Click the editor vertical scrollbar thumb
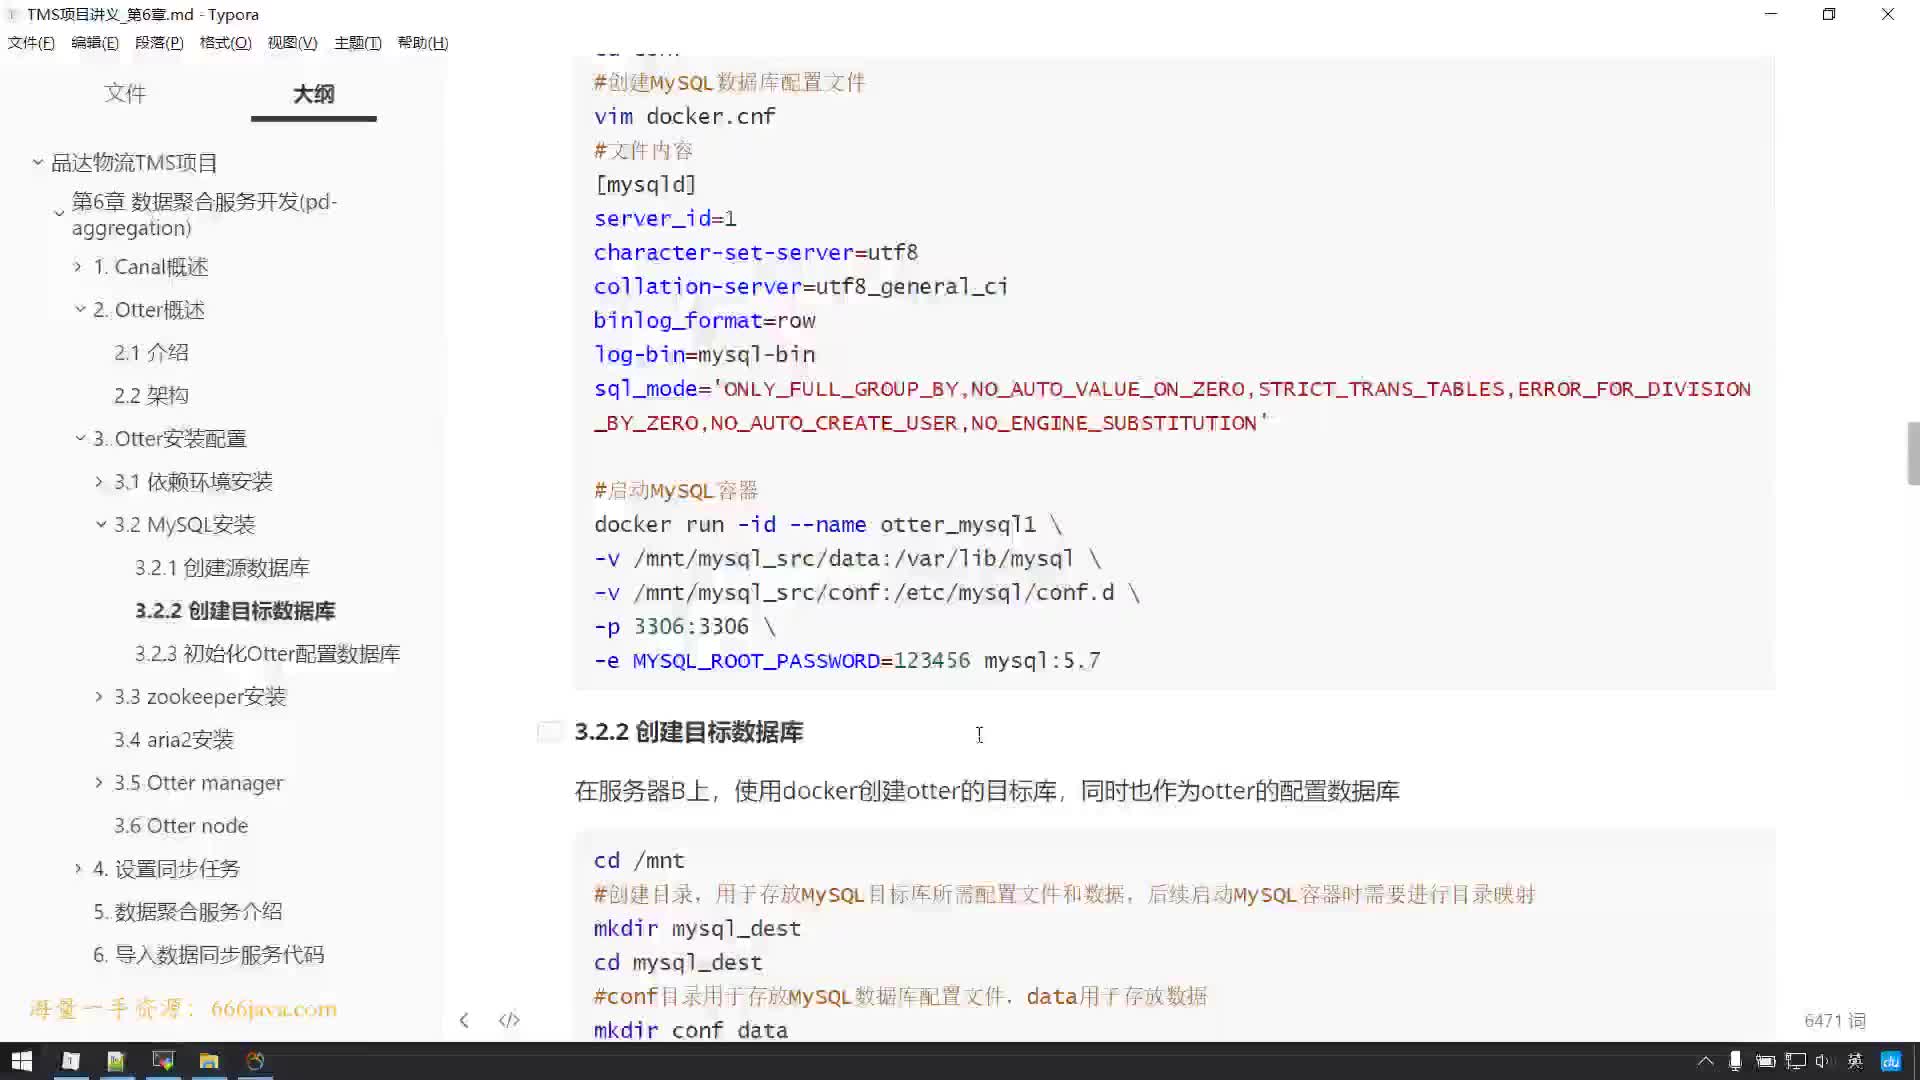This screenshot has height=1080, width=1920. 1913,453
